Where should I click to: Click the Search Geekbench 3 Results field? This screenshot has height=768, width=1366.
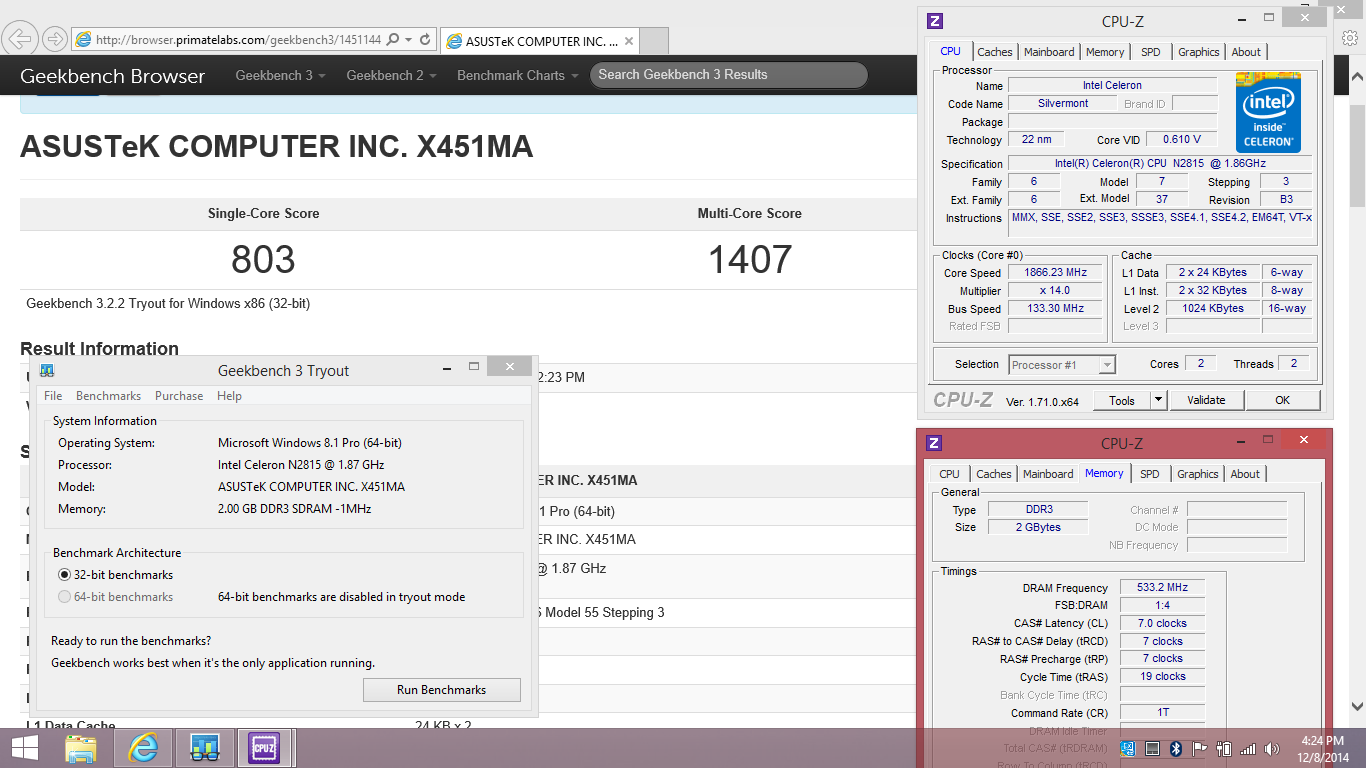729,75
